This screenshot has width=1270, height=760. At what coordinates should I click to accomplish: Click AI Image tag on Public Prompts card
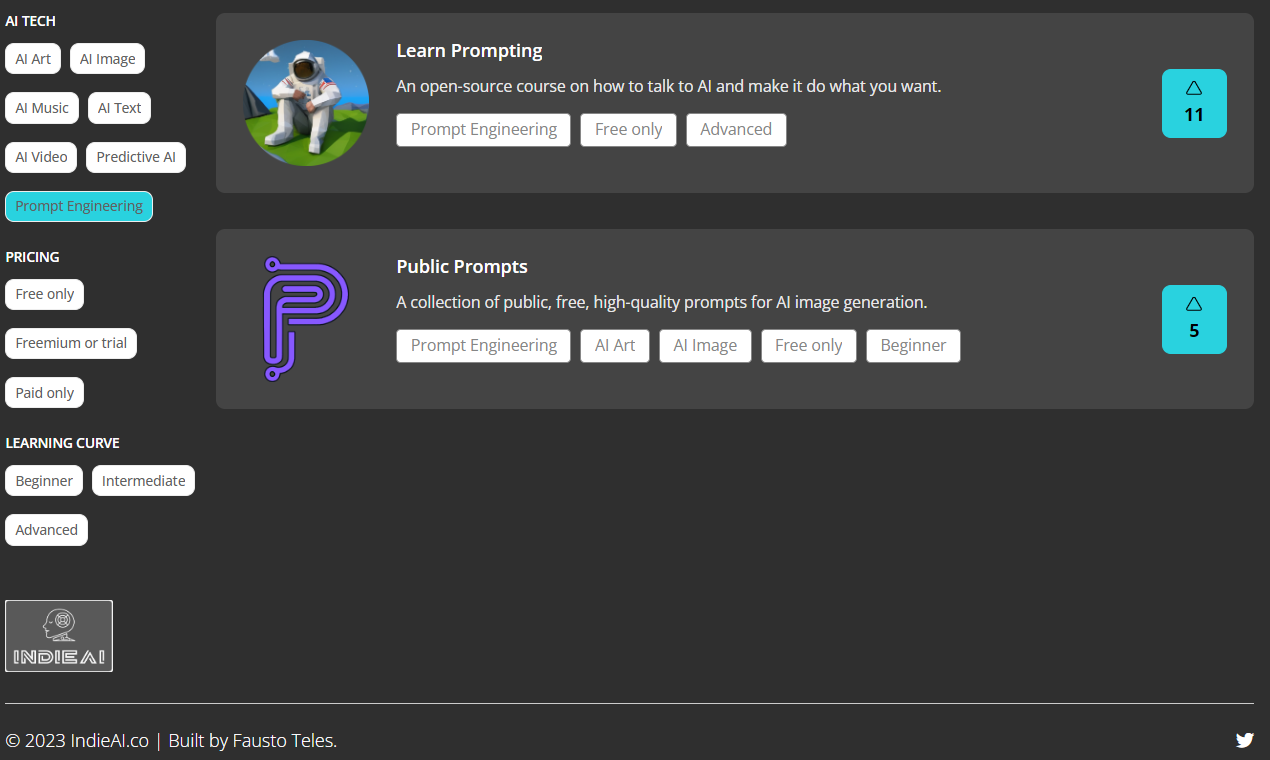pyautogui.click(x=705, y=346)
